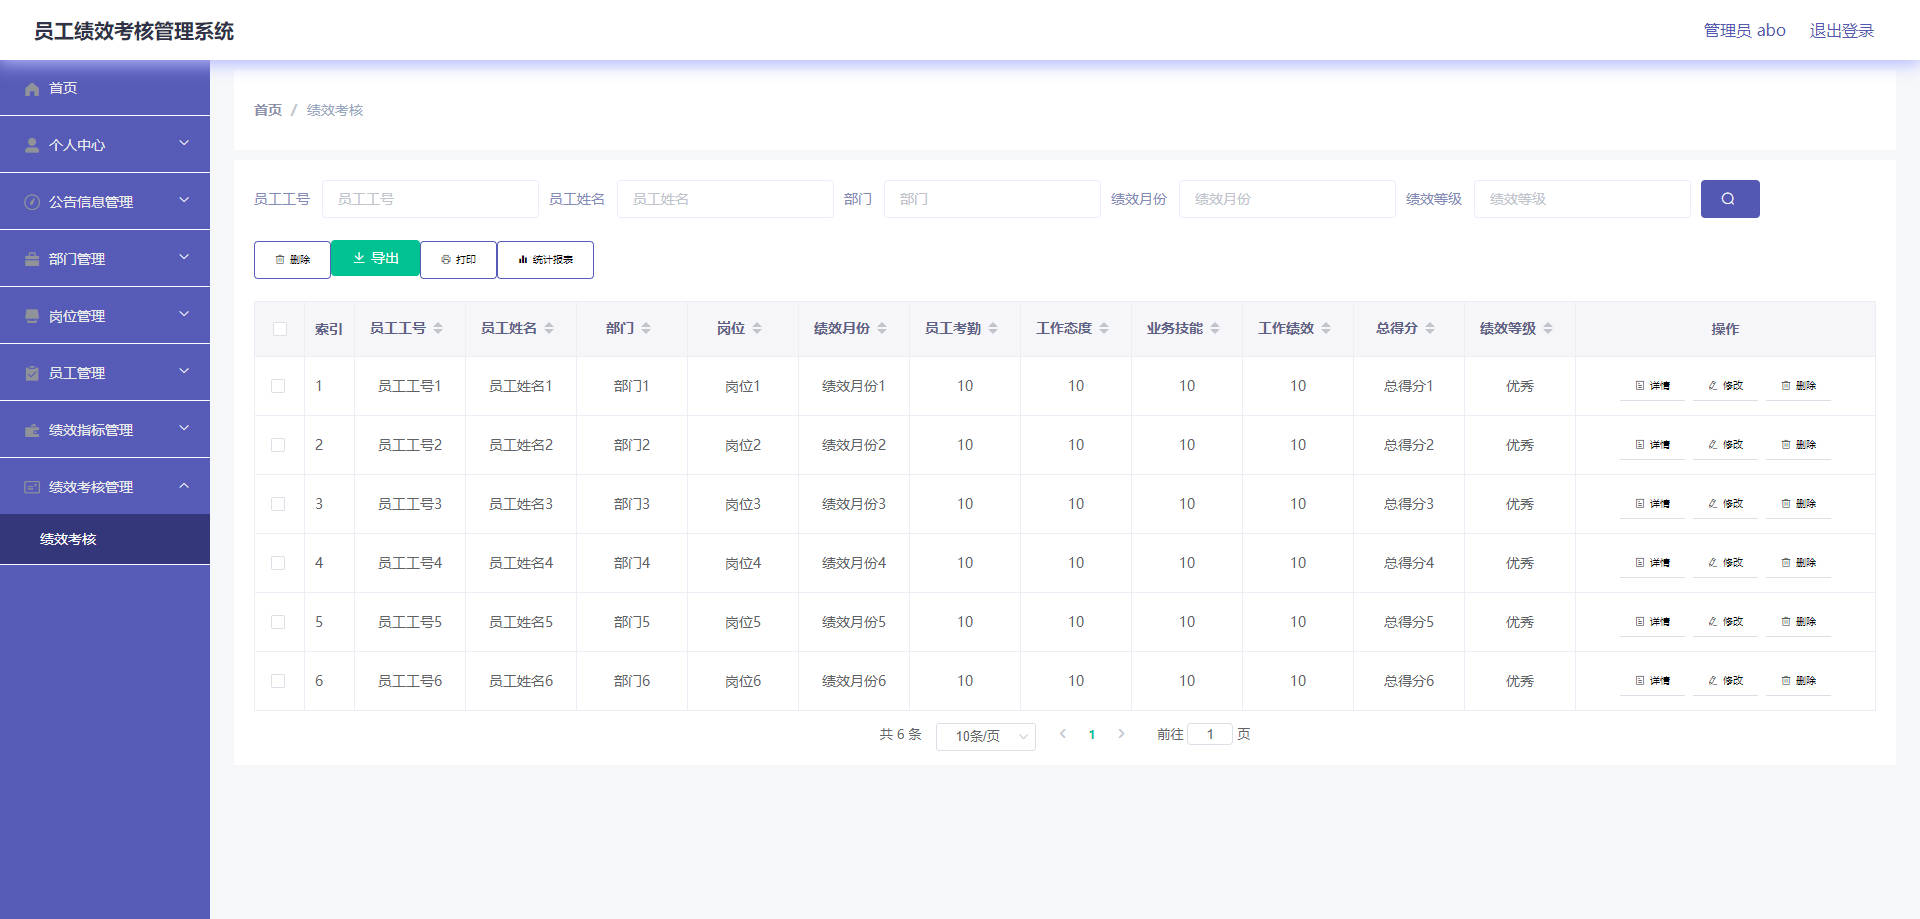Open 详情 for row 员工工号1
The image size is (1920, 919).
coord(1652,386)
